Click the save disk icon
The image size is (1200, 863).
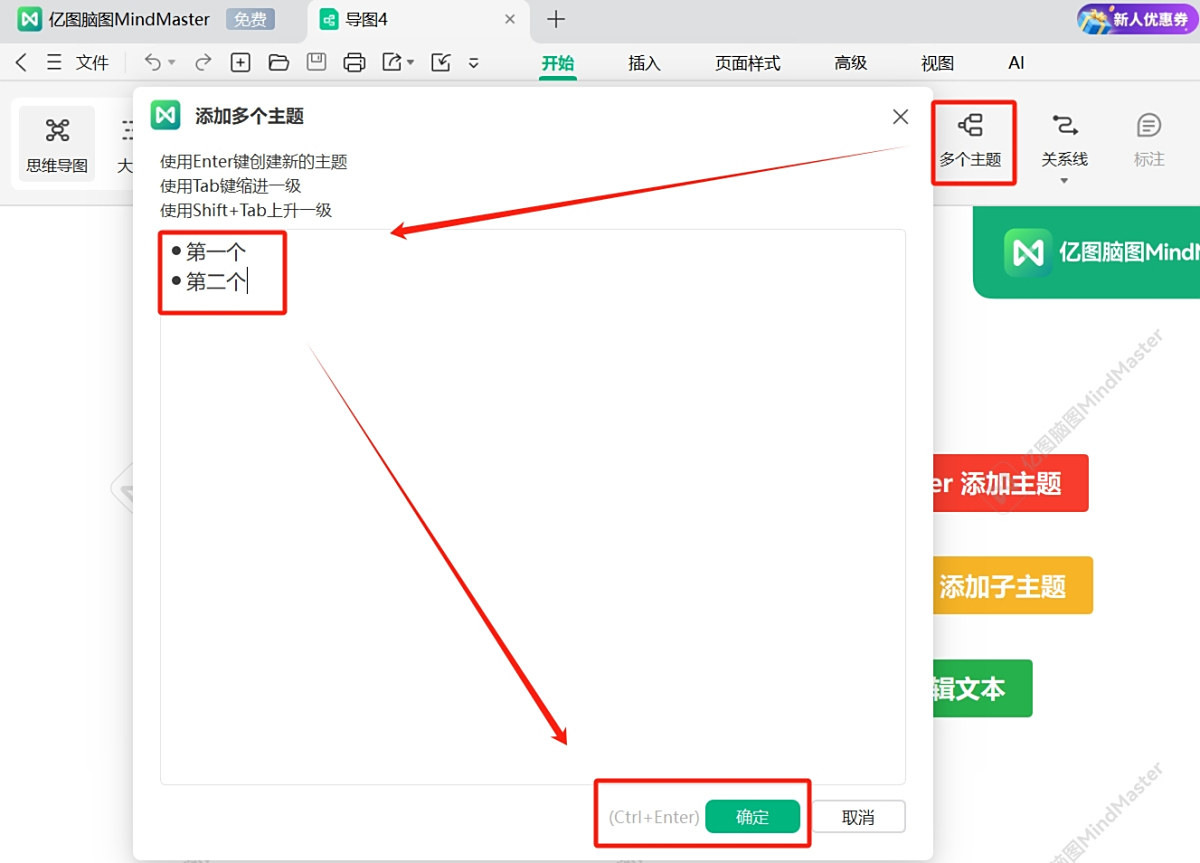point(316,63)
